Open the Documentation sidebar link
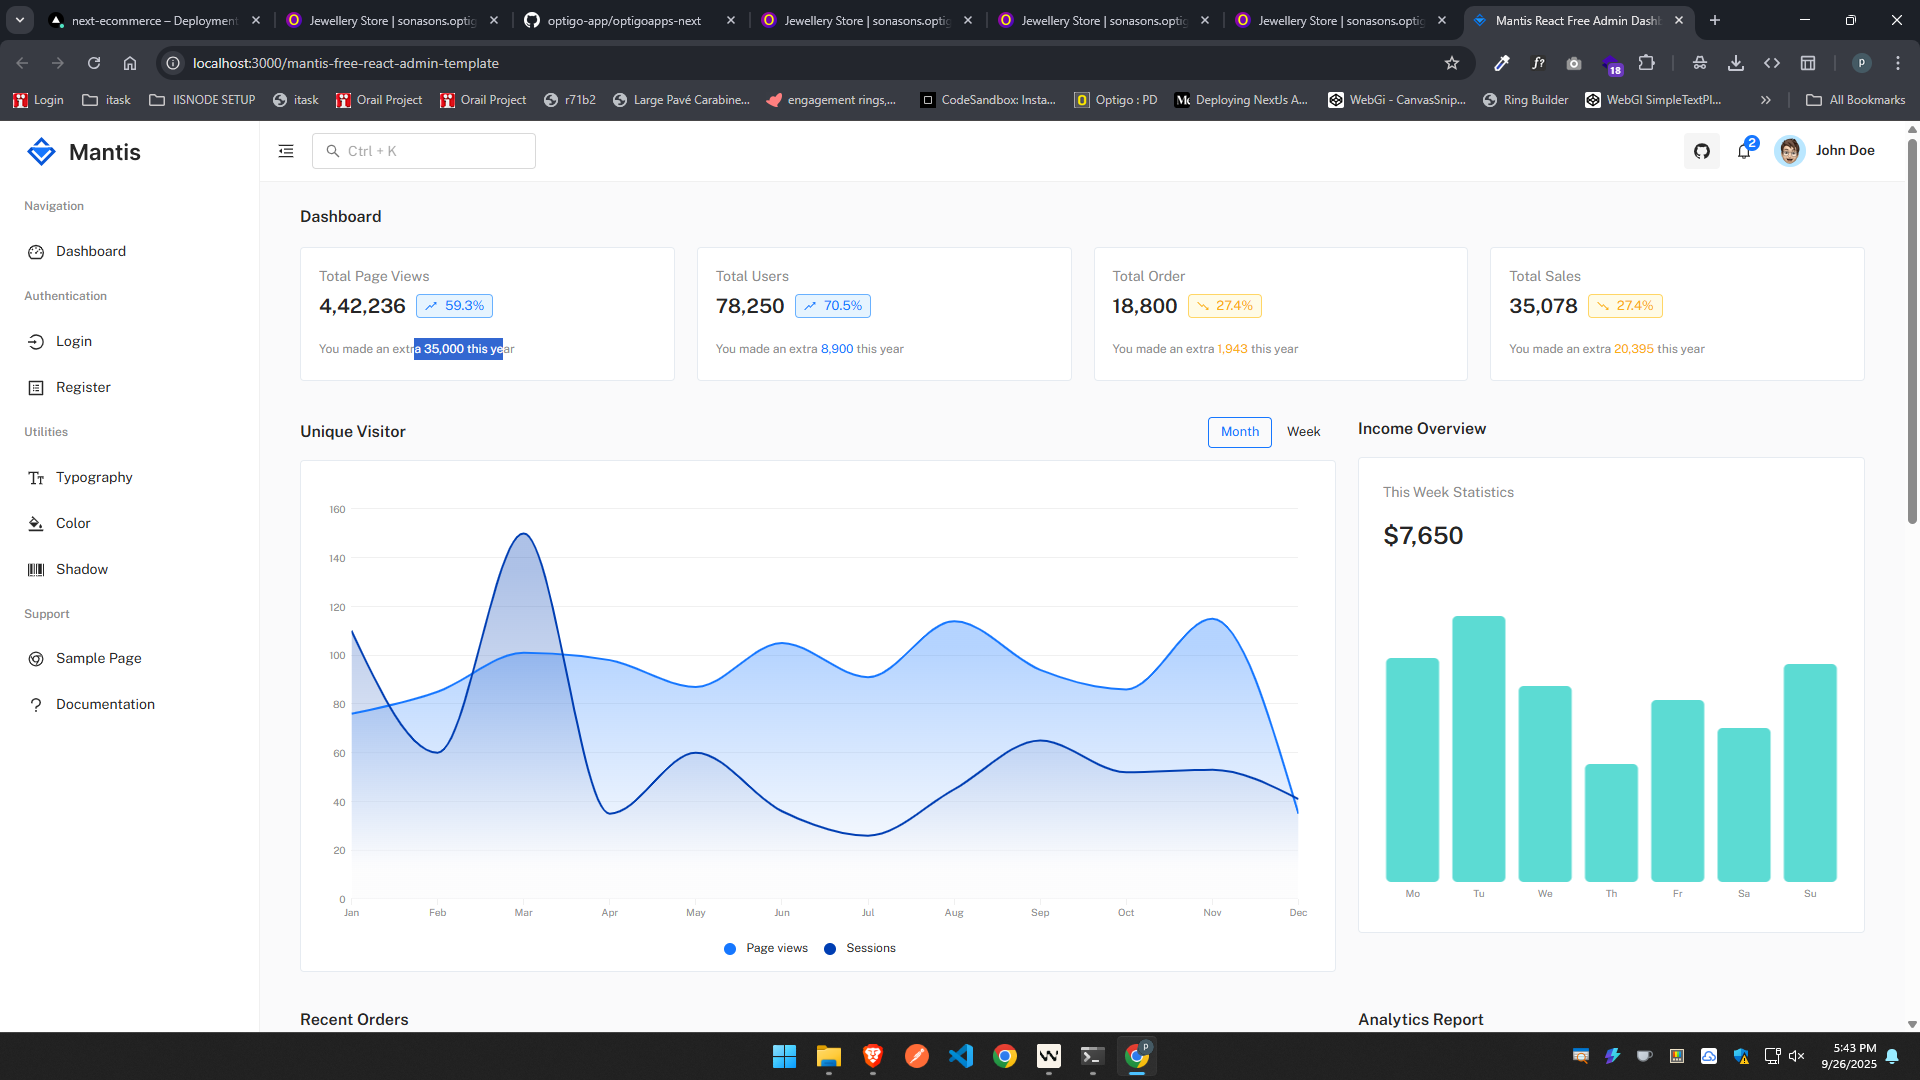Image resolution: width=1920 pixels, height=1080 pixels. [105, 705]
